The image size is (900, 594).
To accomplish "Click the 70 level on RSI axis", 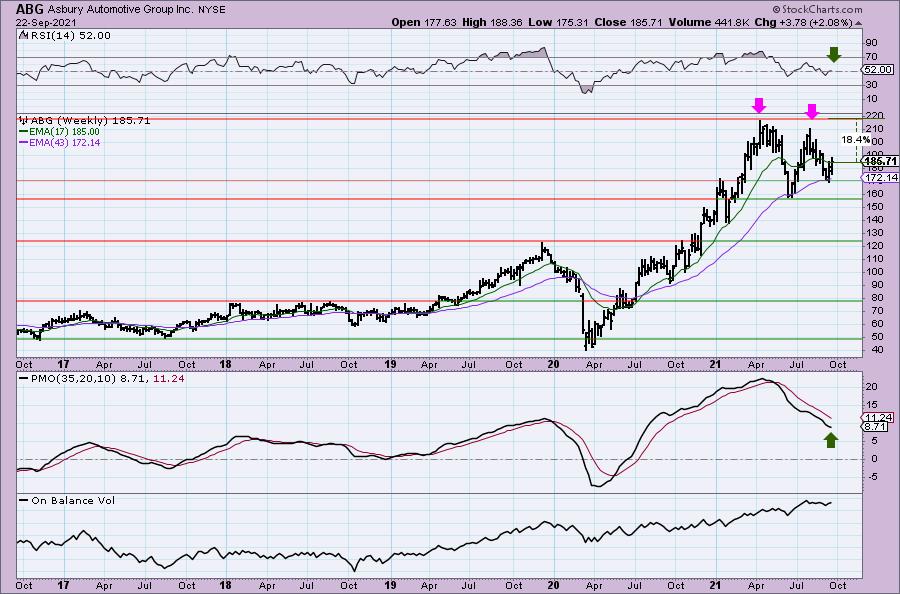I will click(x=871, y=57).
